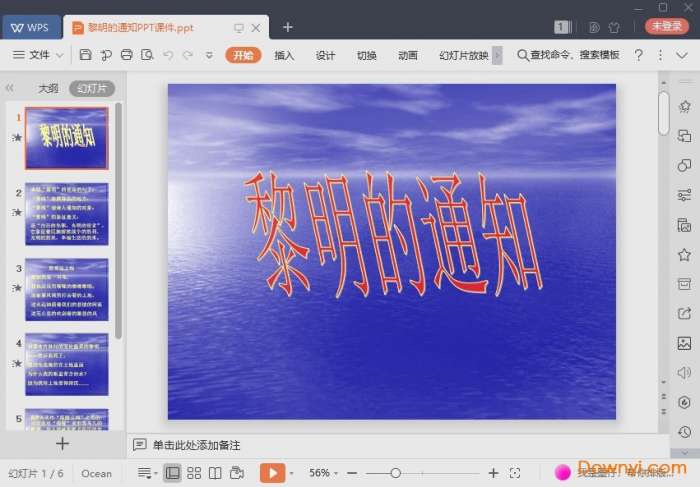Open the star icon in the right sidebar

pos(684,254)
